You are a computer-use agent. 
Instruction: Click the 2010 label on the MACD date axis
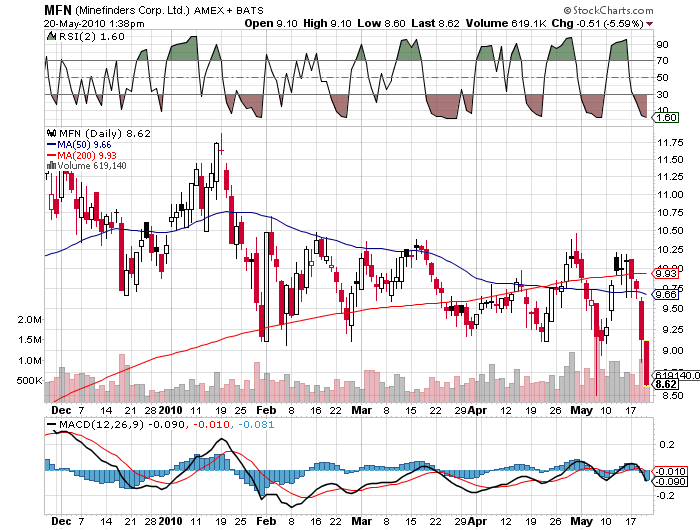(x=171, y=521)
